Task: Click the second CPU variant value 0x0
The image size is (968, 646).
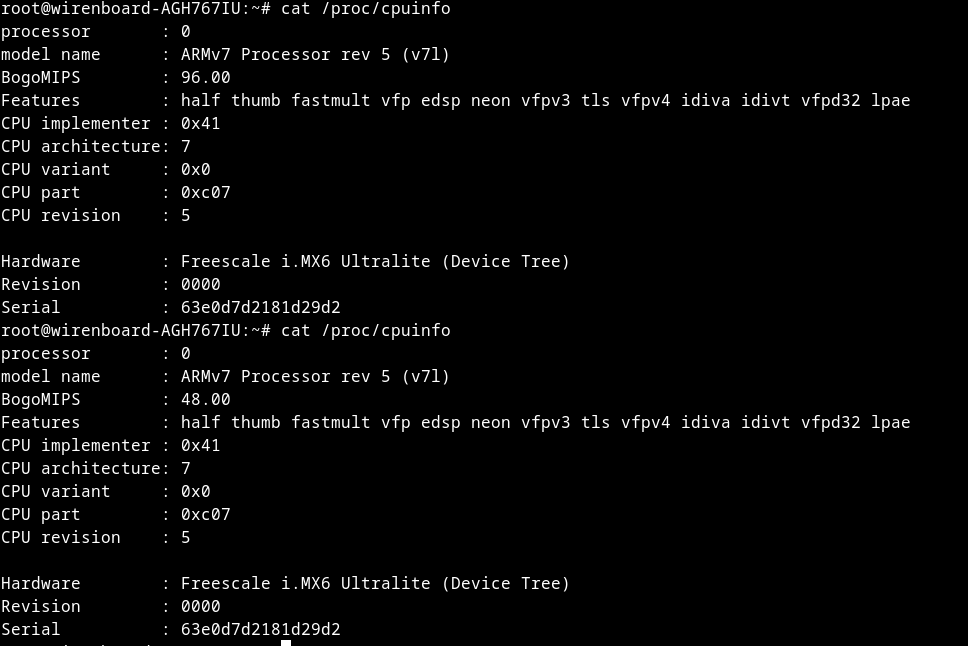Action: 195,491
